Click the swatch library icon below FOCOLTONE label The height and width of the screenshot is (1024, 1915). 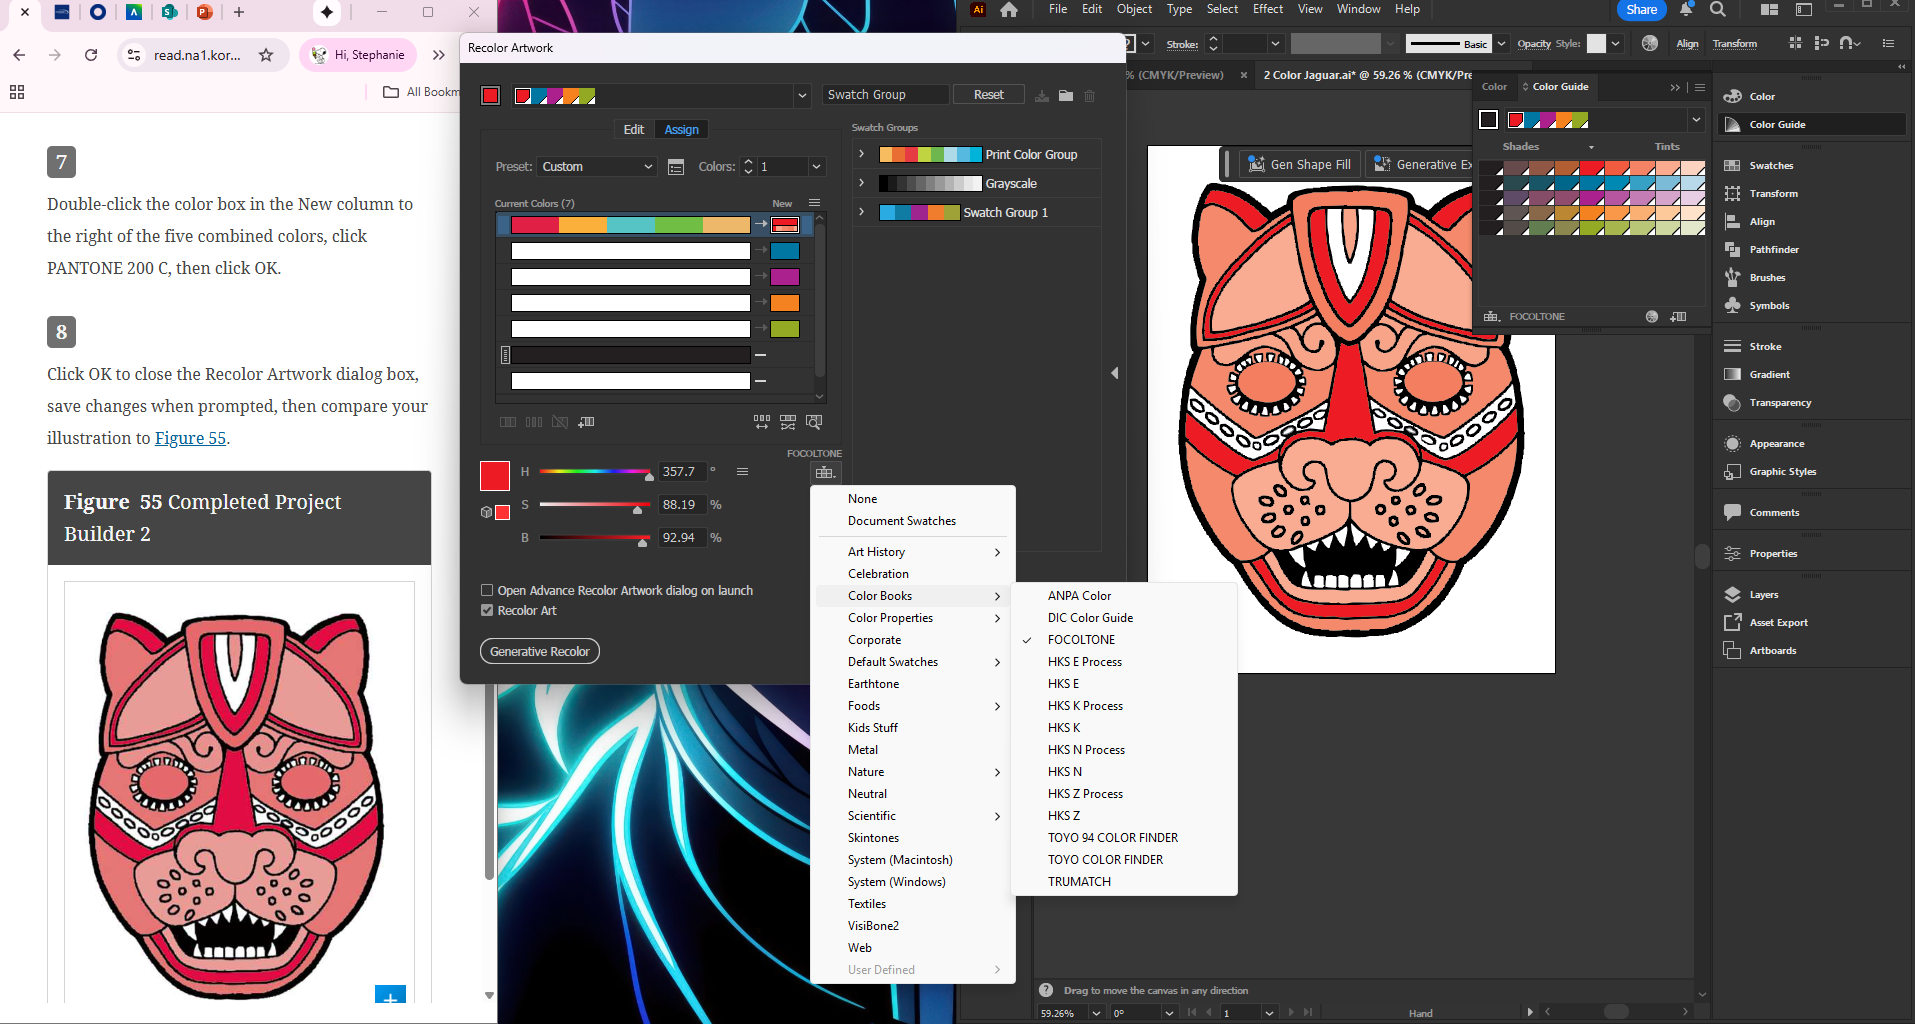(824, 473)
